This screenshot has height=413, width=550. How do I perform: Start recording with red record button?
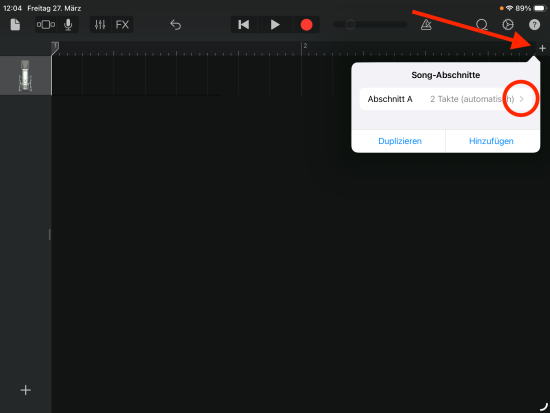click(306, 25)
